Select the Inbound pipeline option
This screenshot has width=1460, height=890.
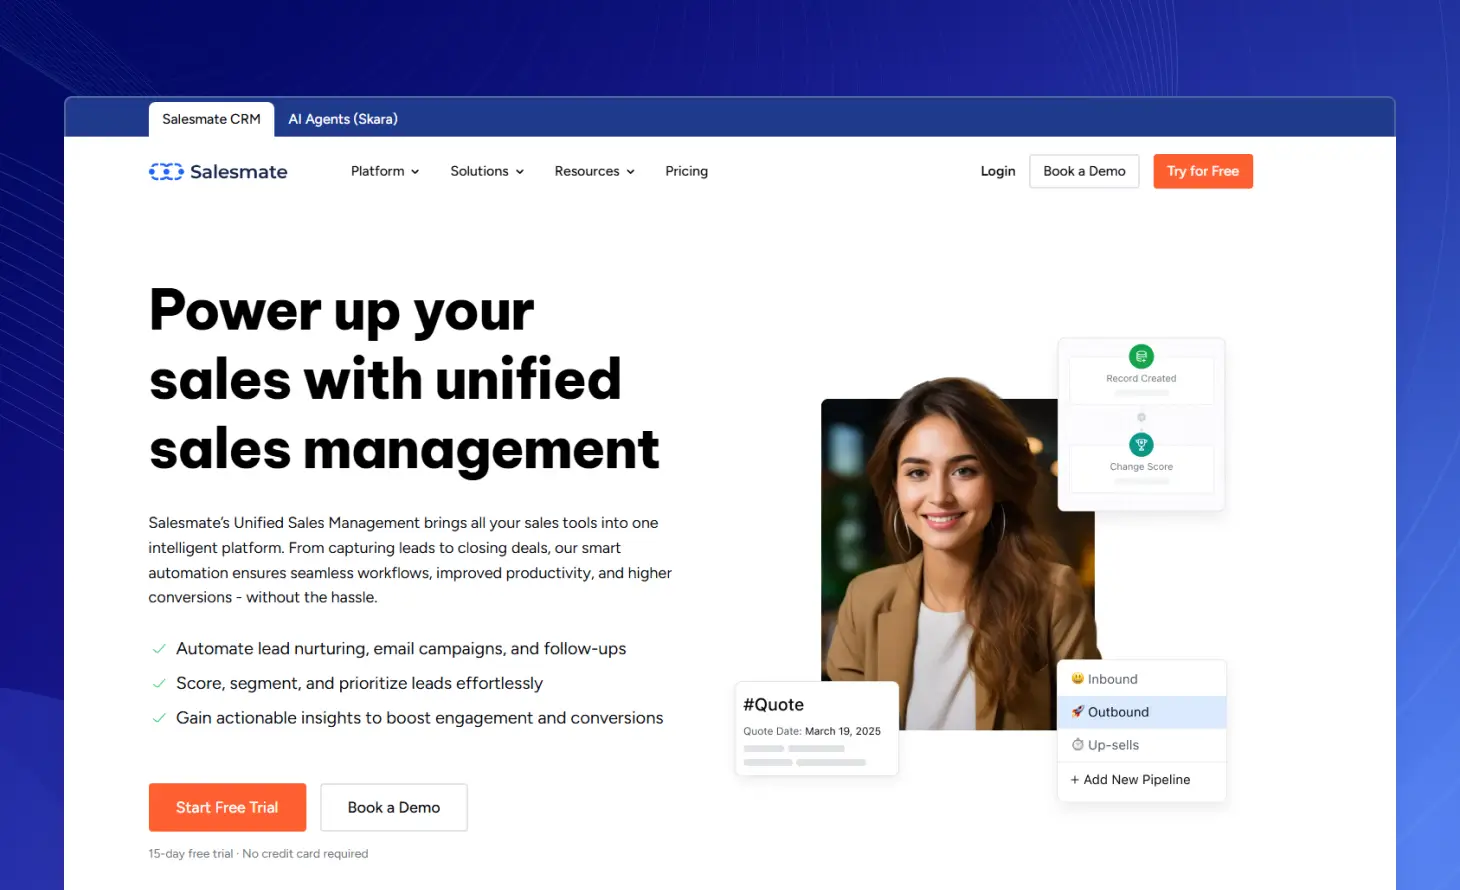[x=1141, y=679]
